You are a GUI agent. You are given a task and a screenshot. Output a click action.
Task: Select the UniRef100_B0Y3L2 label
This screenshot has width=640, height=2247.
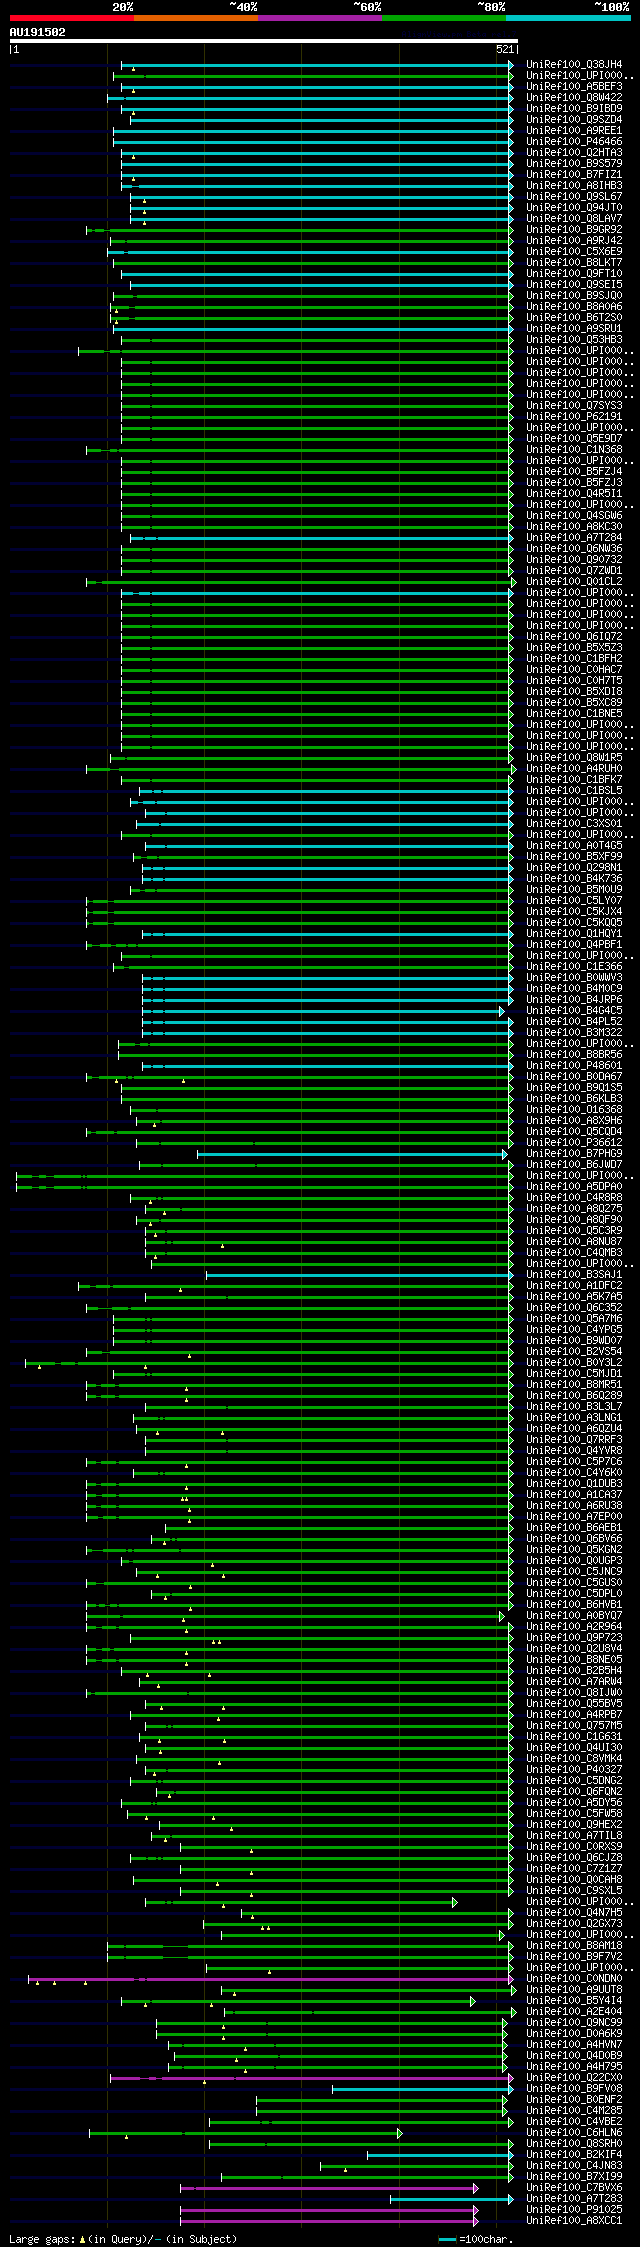574,1363
